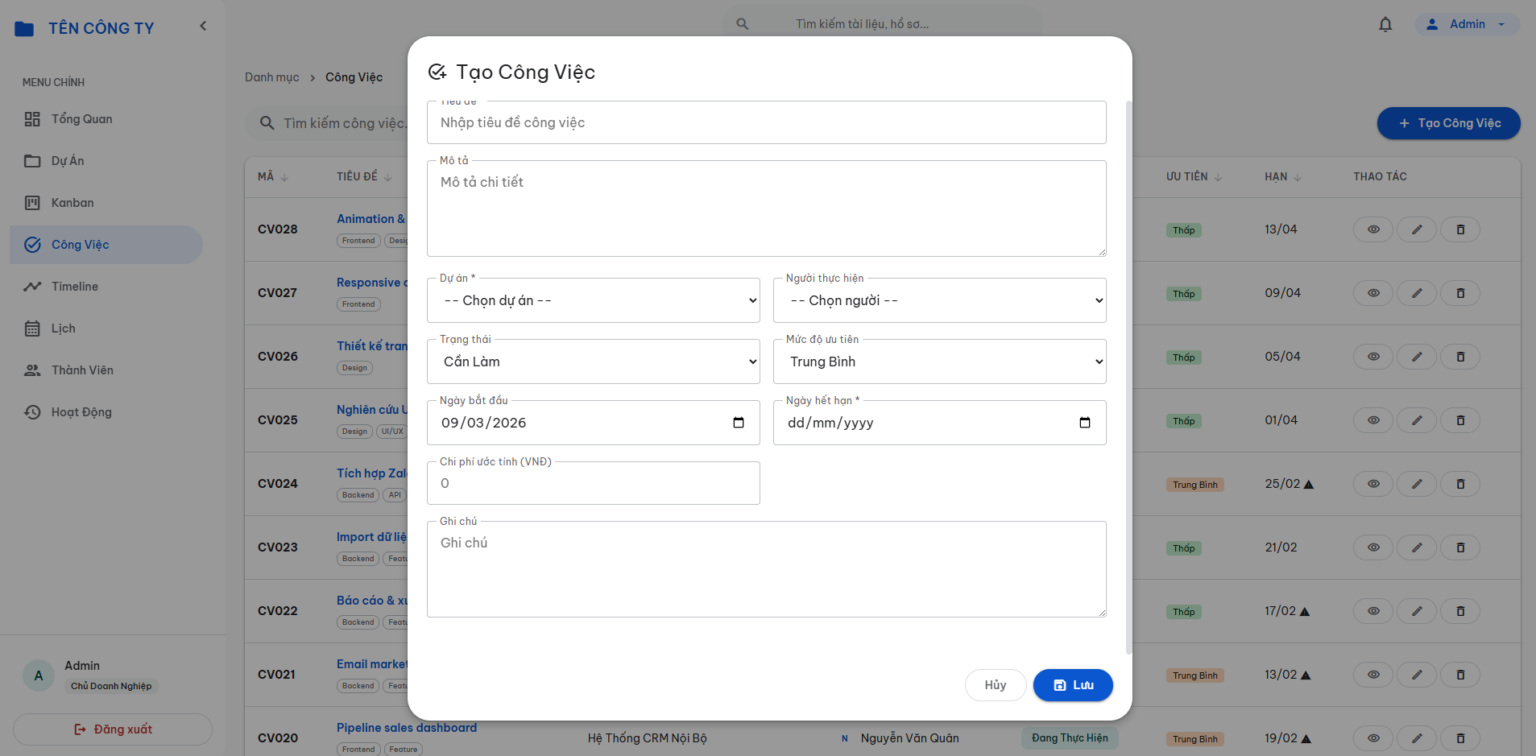Image resolution: width=1536 pixels, height=756 pixels.
Task: Open Timeline in the sidebar
Action: point(106,287)
